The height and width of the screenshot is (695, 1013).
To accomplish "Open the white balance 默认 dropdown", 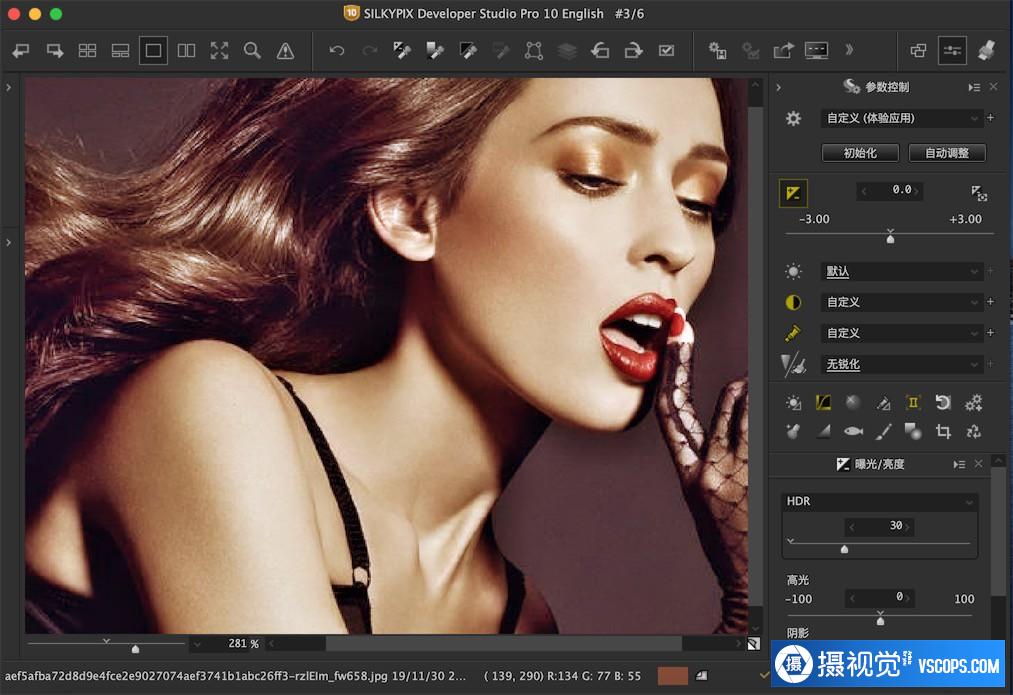I will (901, 272).
